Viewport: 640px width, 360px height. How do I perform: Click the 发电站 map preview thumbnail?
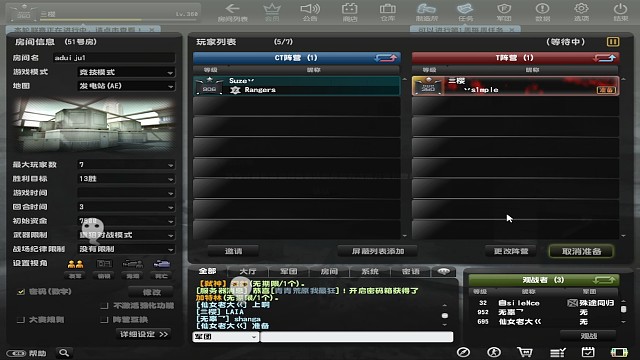[x=95, y=124]
